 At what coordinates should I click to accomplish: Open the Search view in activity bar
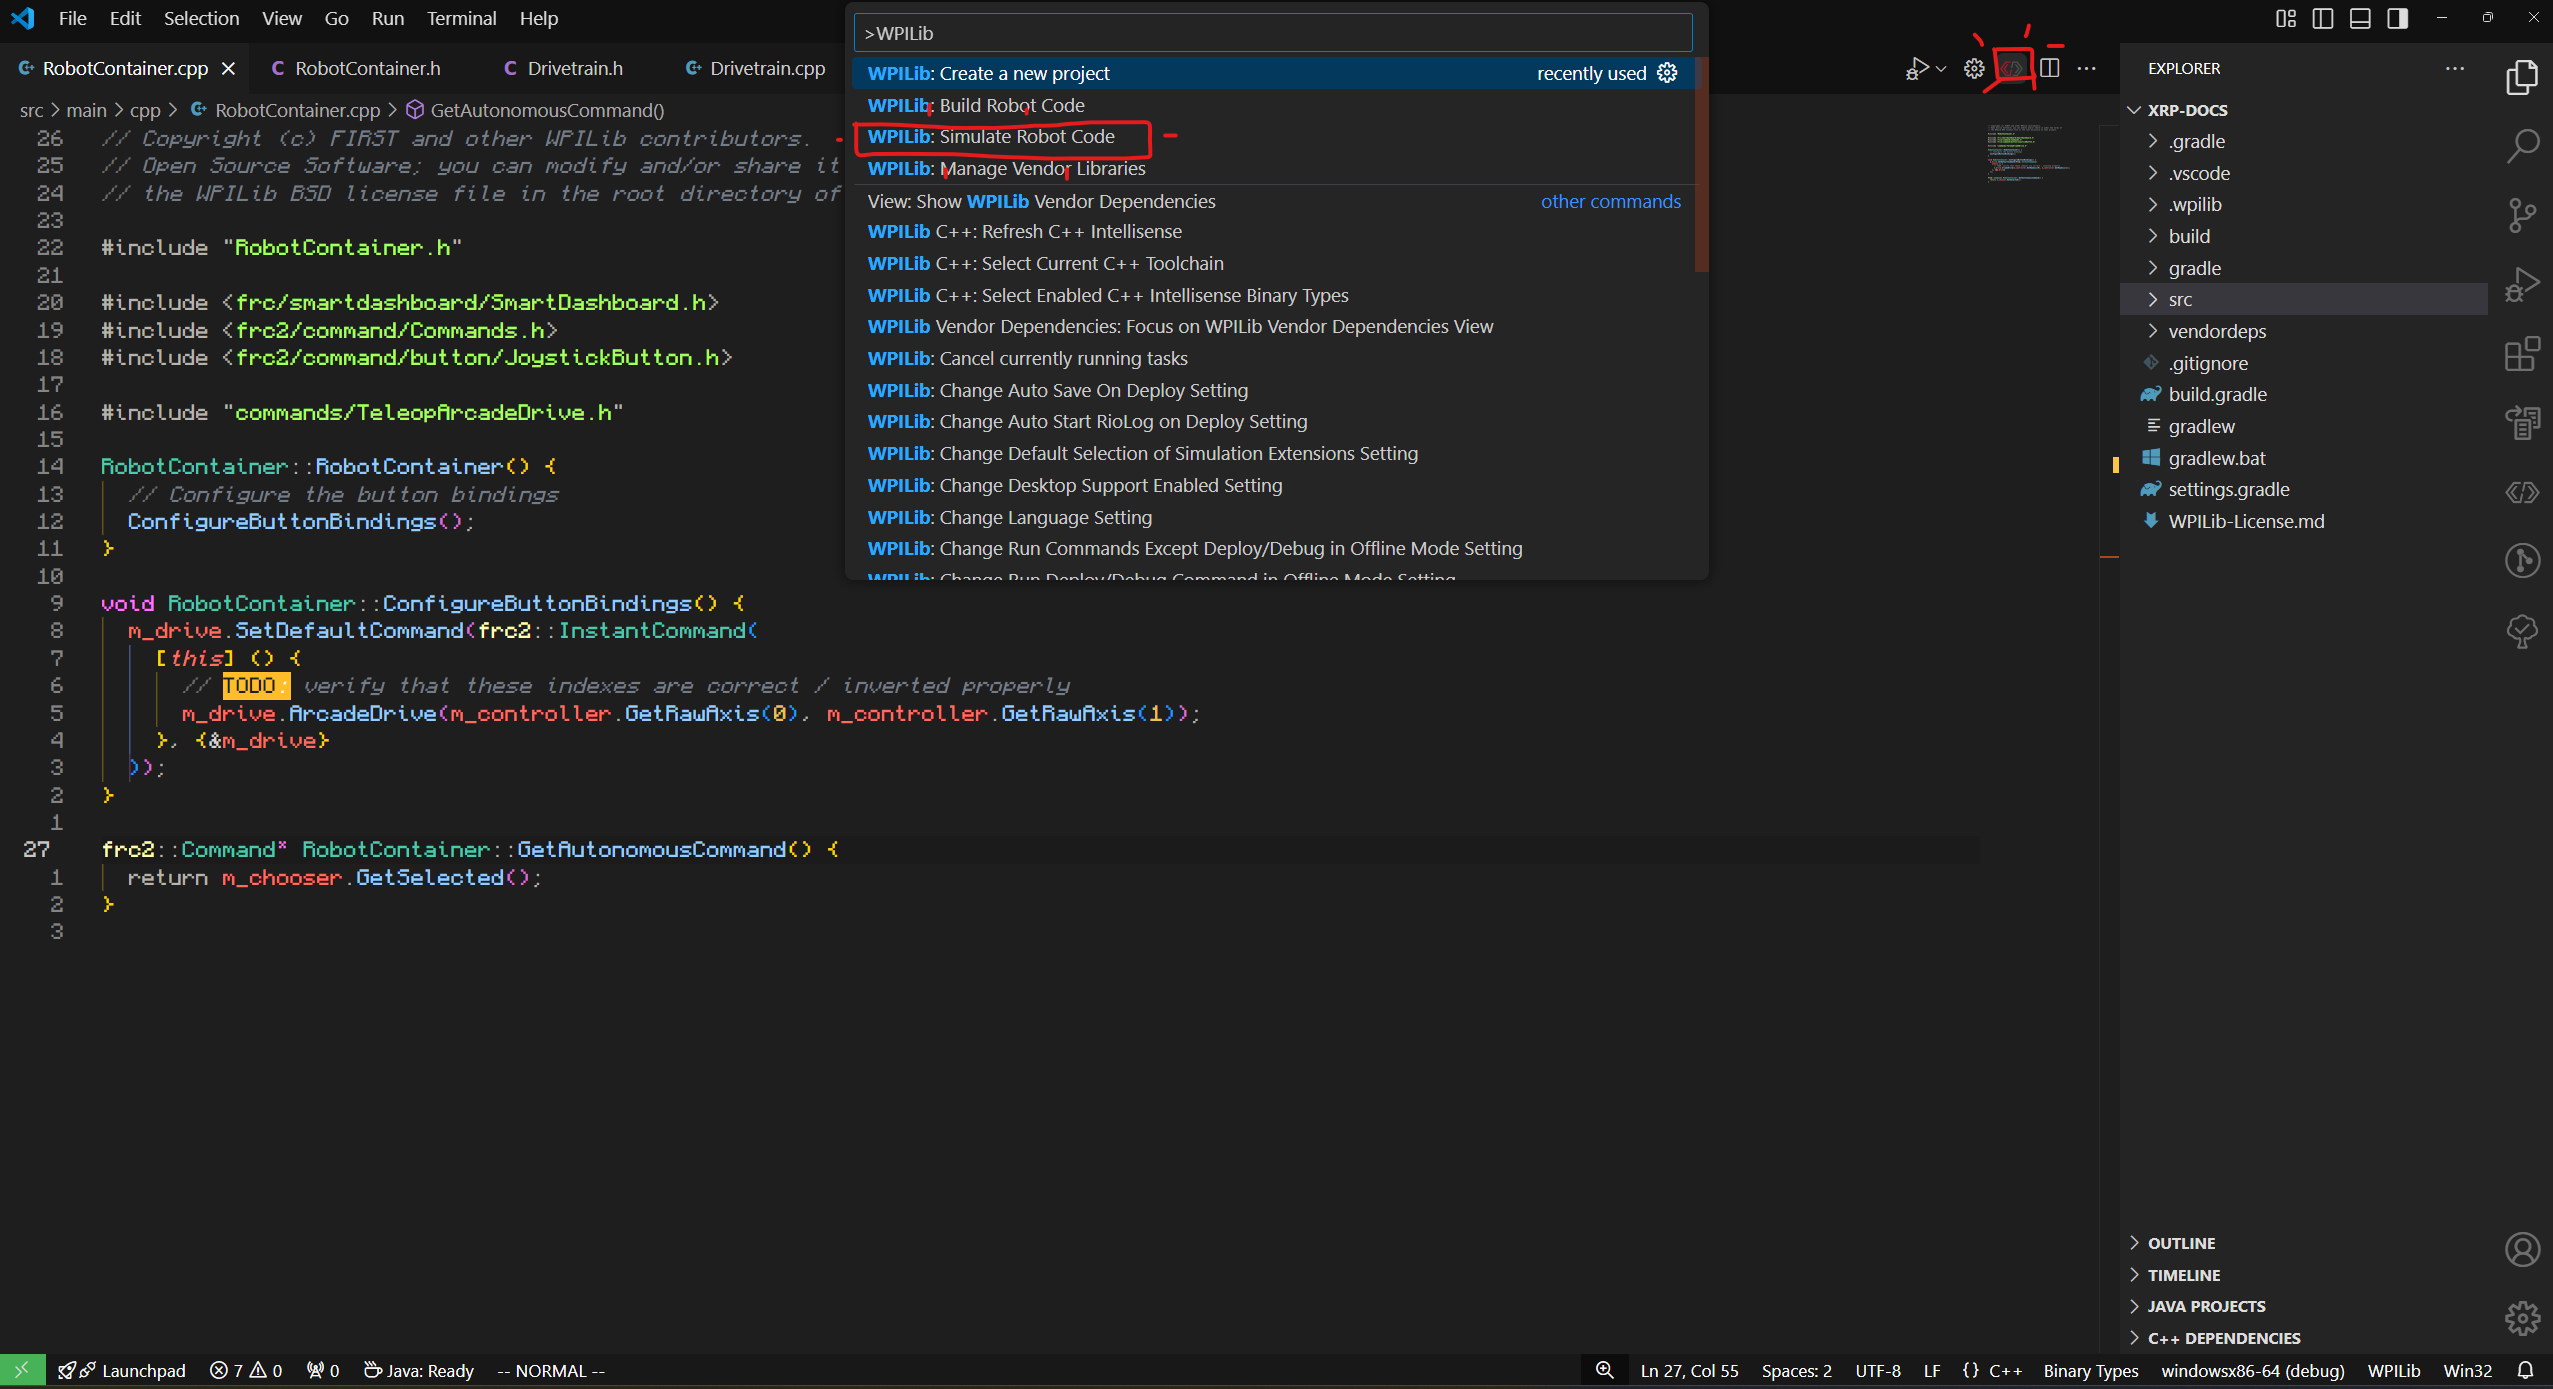click(2522, 147)
